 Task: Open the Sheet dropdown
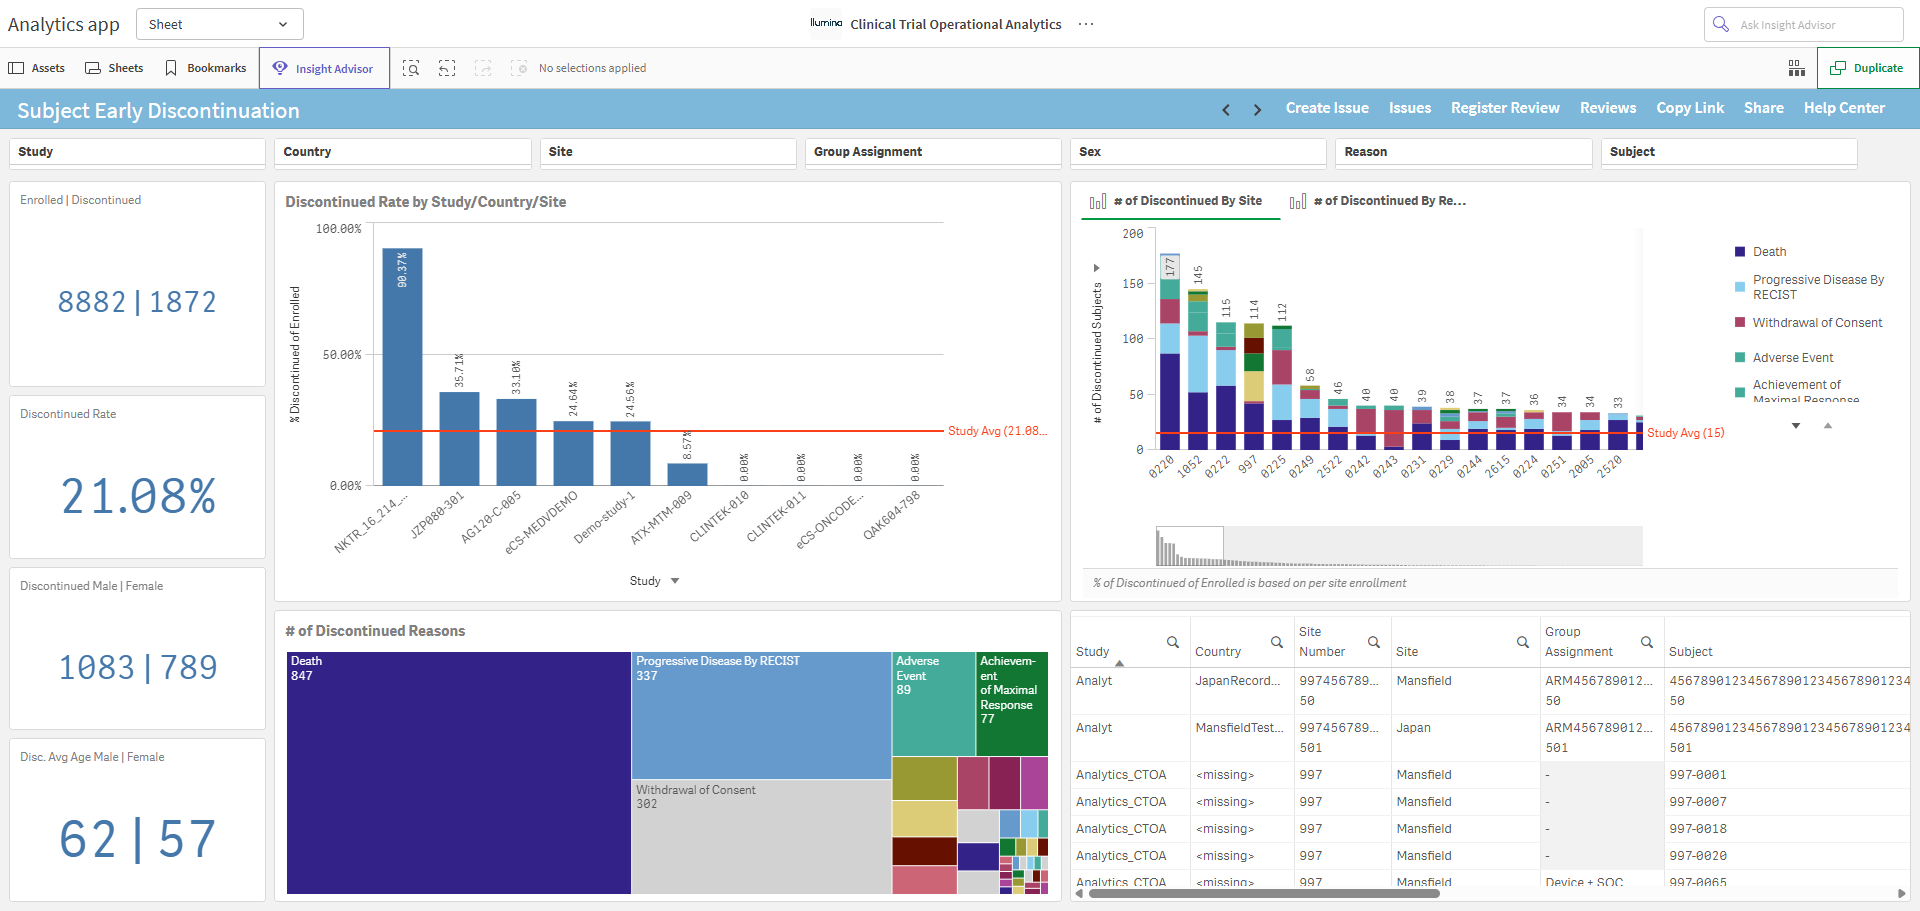(x=220, y=24)
